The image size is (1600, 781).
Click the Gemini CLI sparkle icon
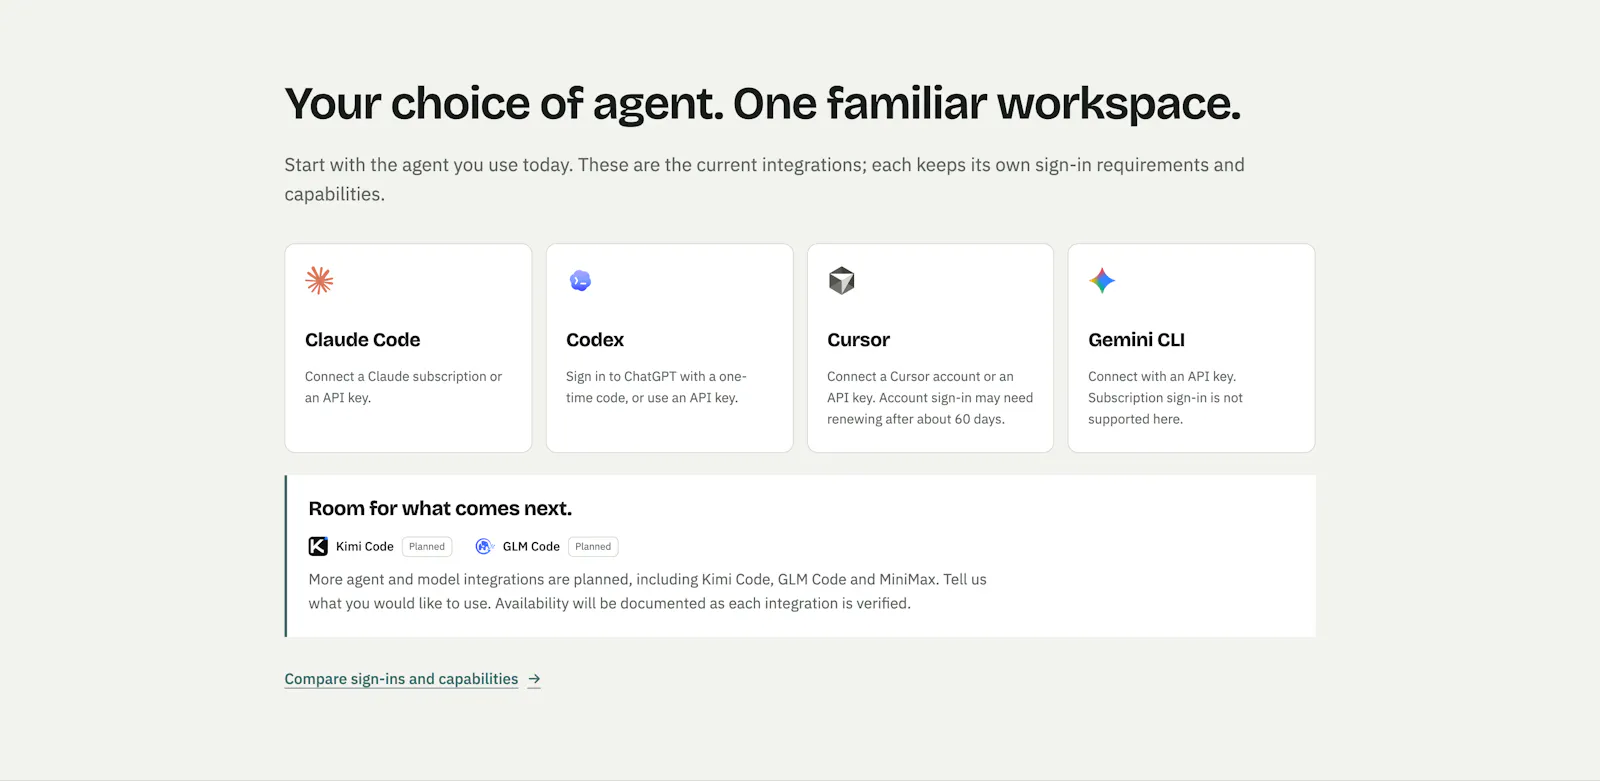(x=1102, y=281)
